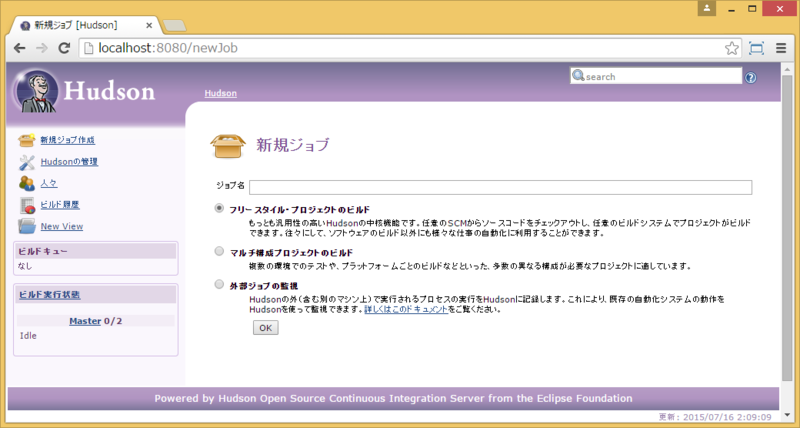Open the Master node link
Image resolution: width=800 pixels, height=428 pixels.
(x=85, y=321)
